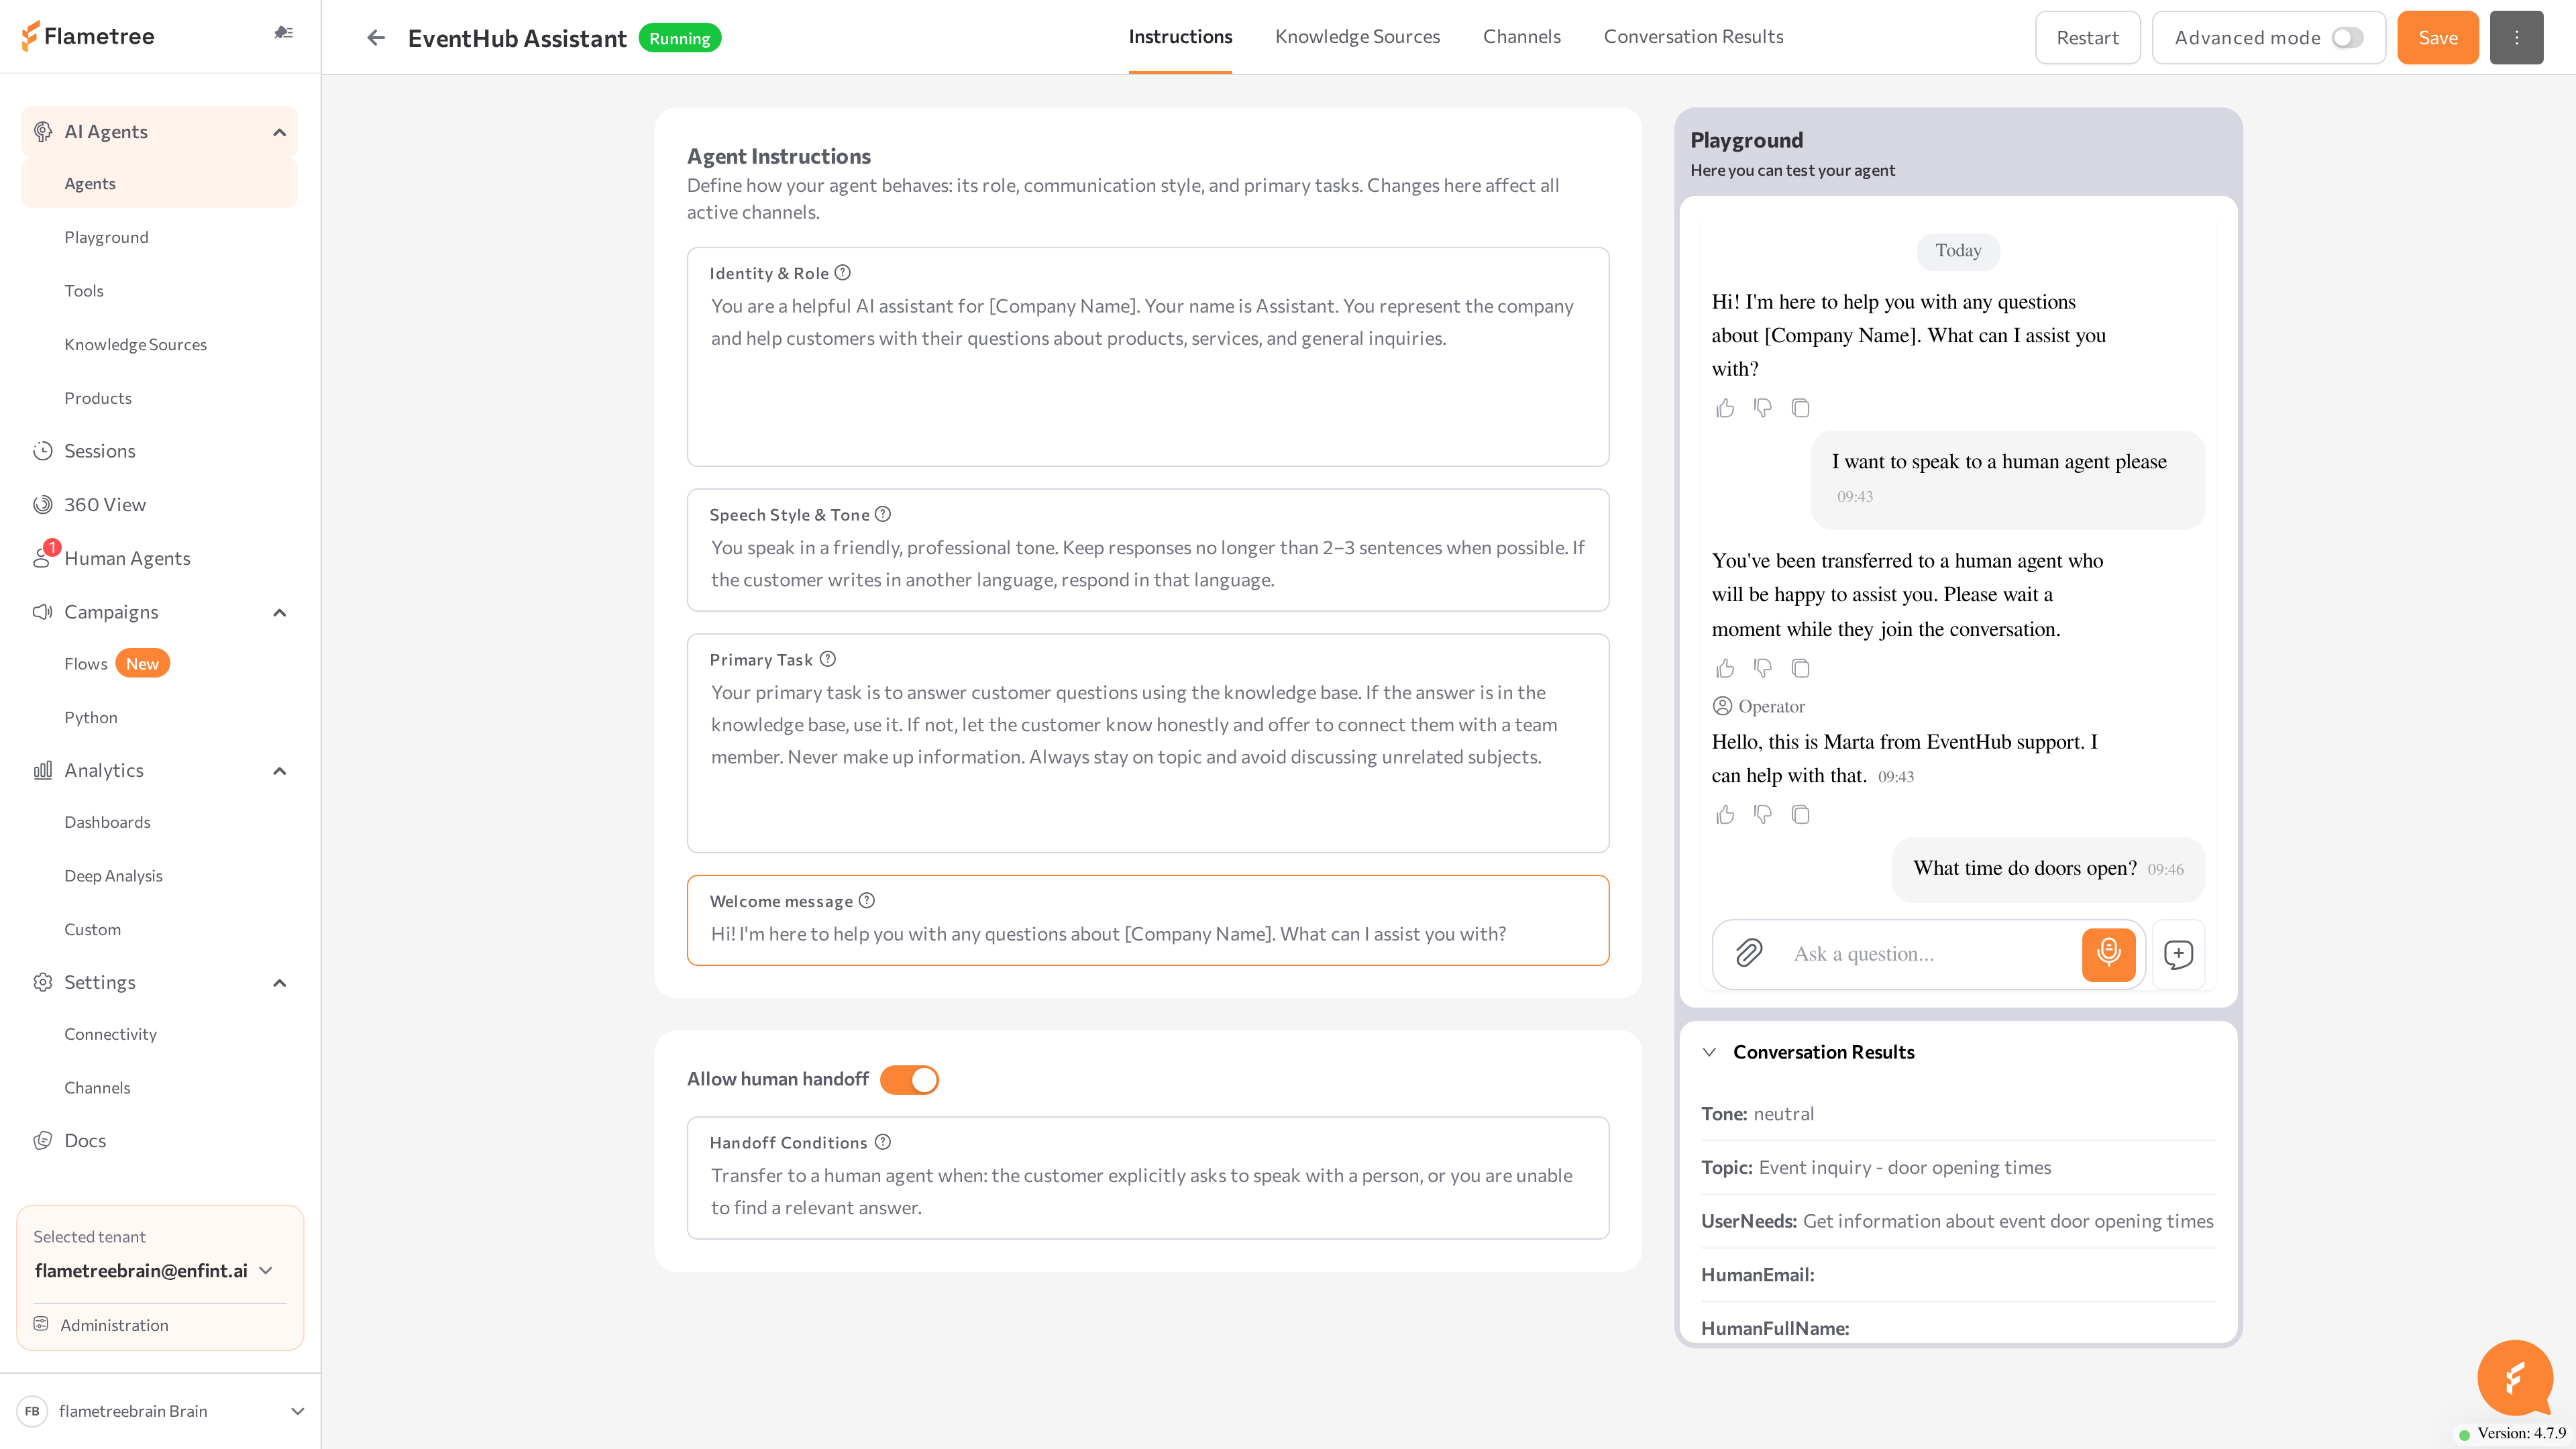Open help for Handoff Conditions
Screen dimensions: 2576x1449
coord(883,1142)
